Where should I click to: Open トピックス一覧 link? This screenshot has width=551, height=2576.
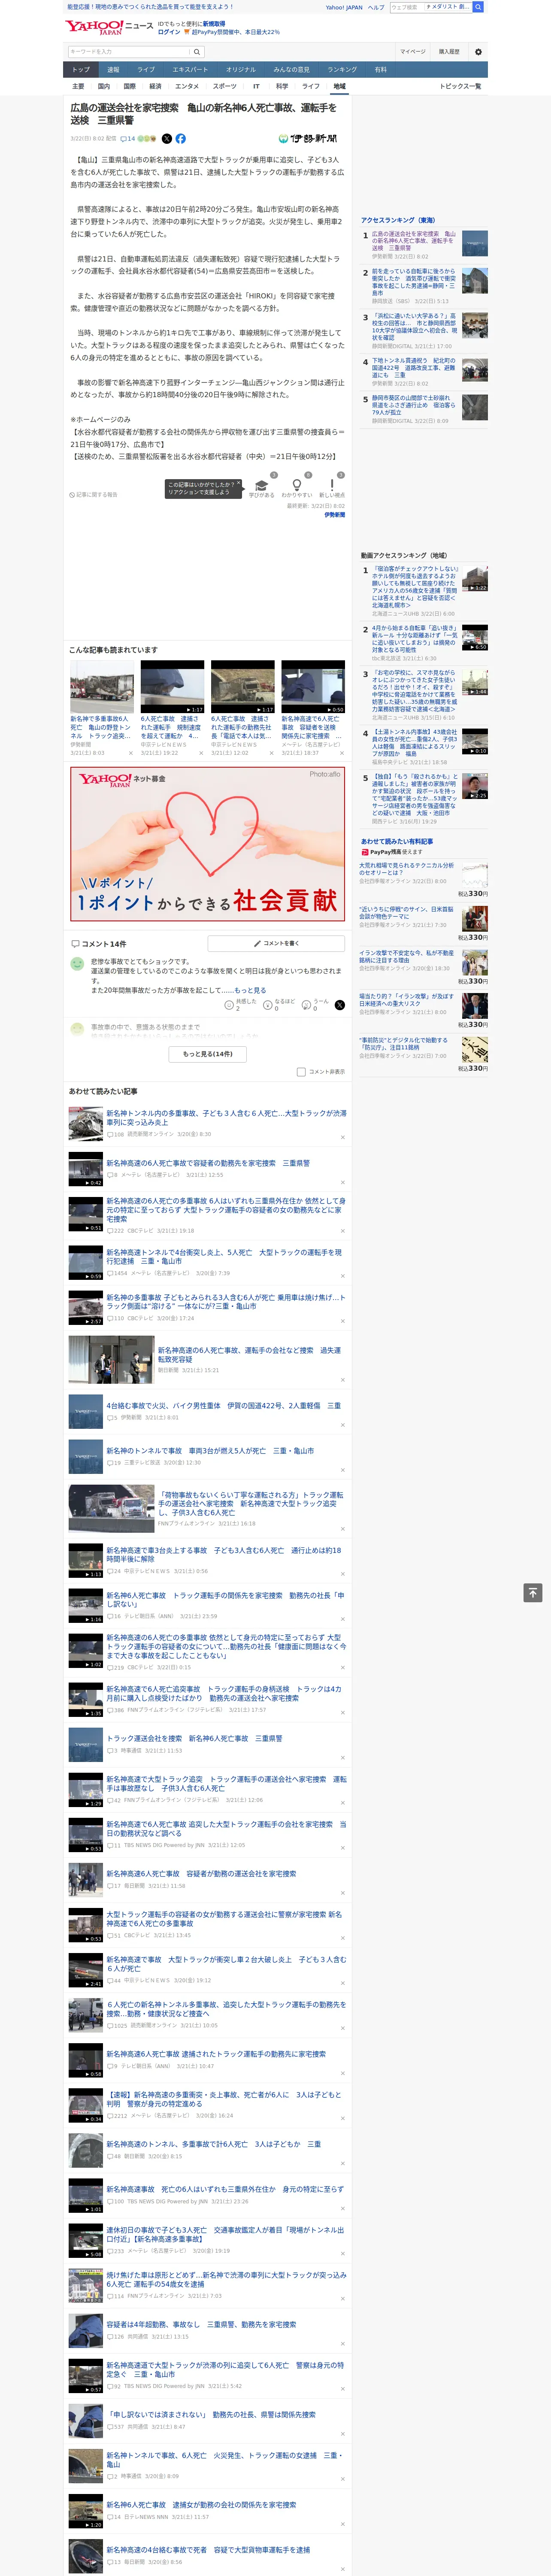pos(460,87)
